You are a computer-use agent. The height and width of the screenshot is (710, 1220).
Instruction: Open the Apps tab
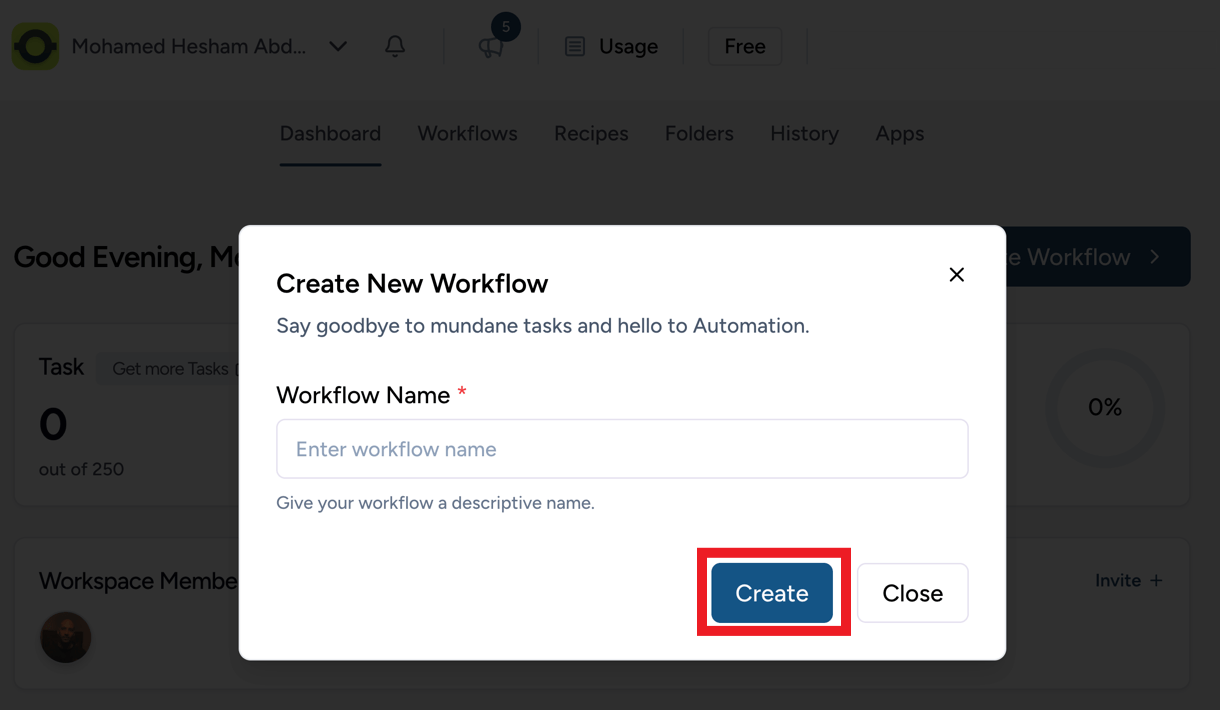[900, 133]
